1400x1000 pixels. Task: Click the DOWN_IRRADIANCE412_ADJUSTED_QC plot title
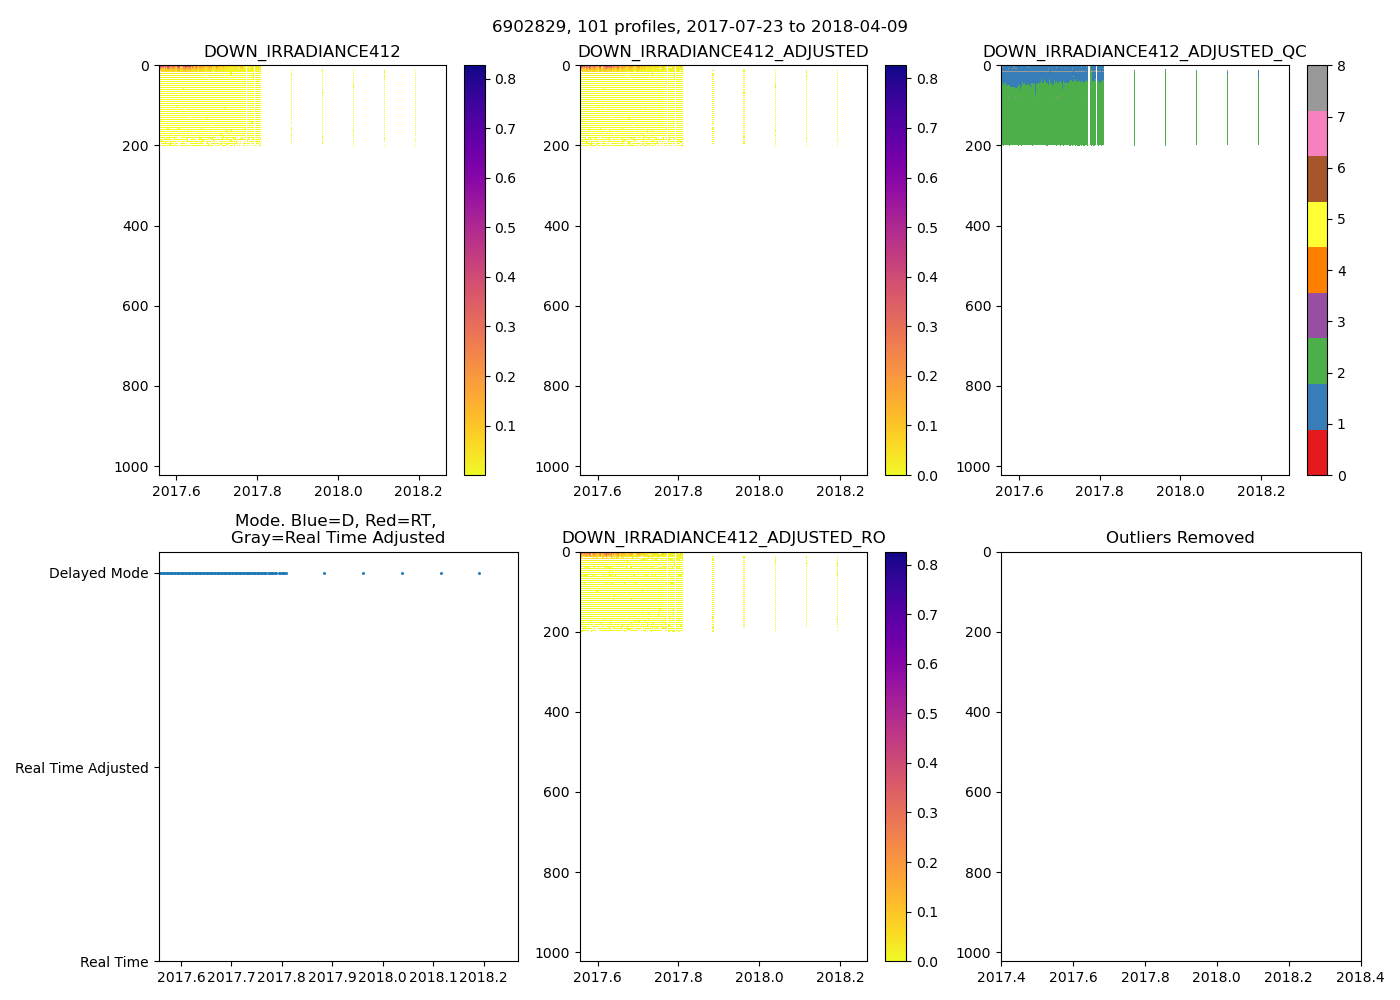[1144, 52]
